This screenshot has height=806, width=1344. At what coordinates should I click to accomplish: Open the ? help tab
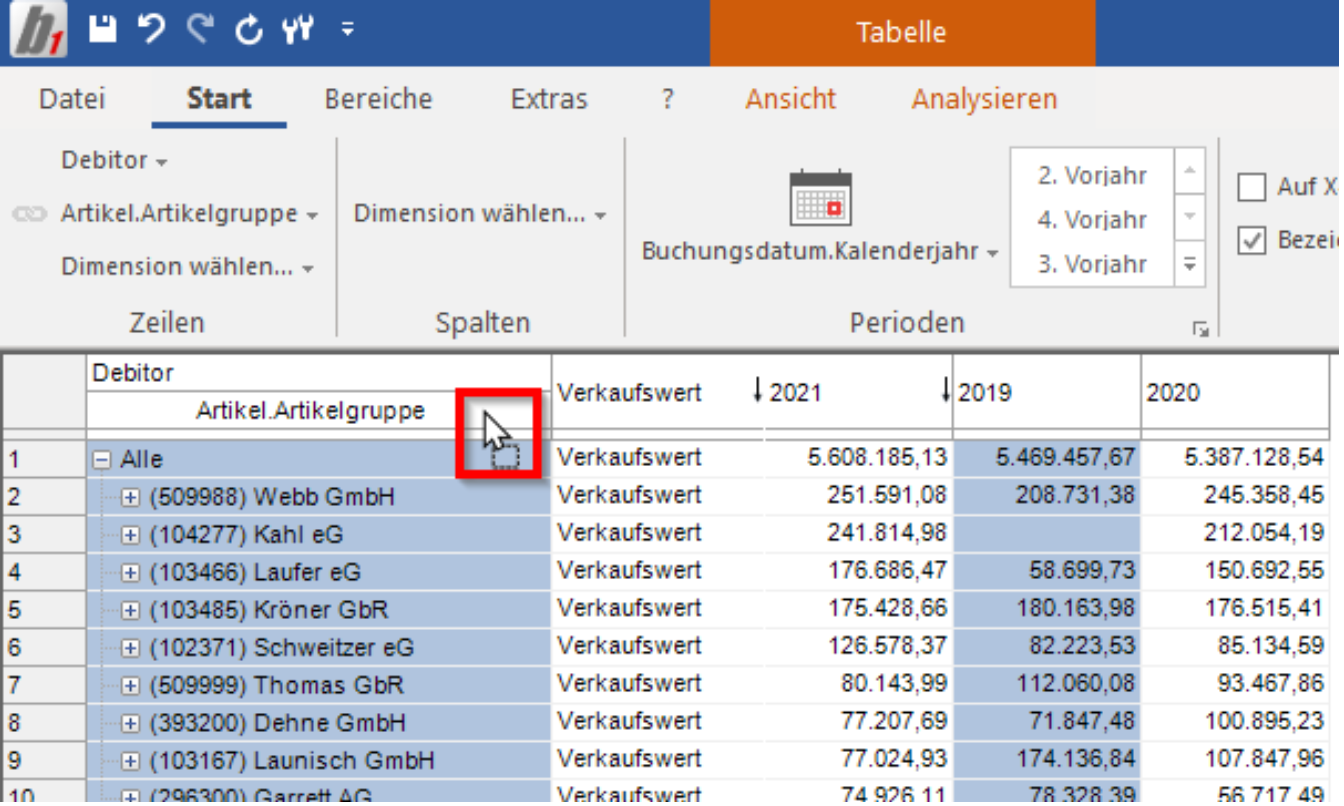tap(667, 99)
